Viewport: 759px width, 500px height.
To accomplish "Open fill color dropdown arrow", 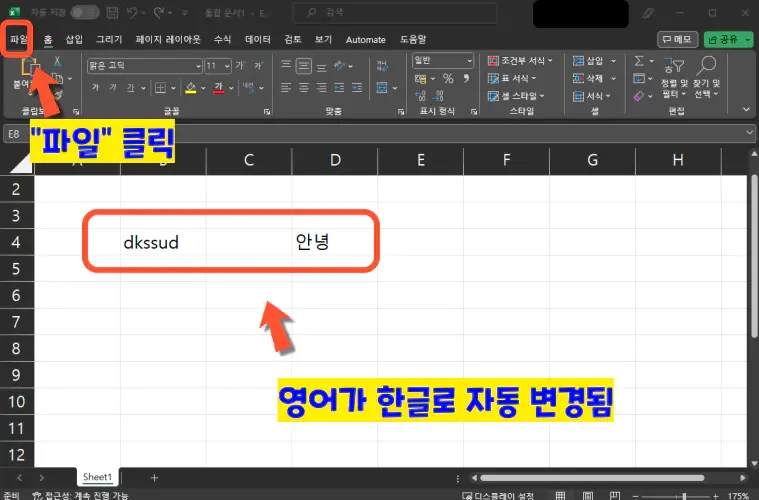I will point(203,88).
